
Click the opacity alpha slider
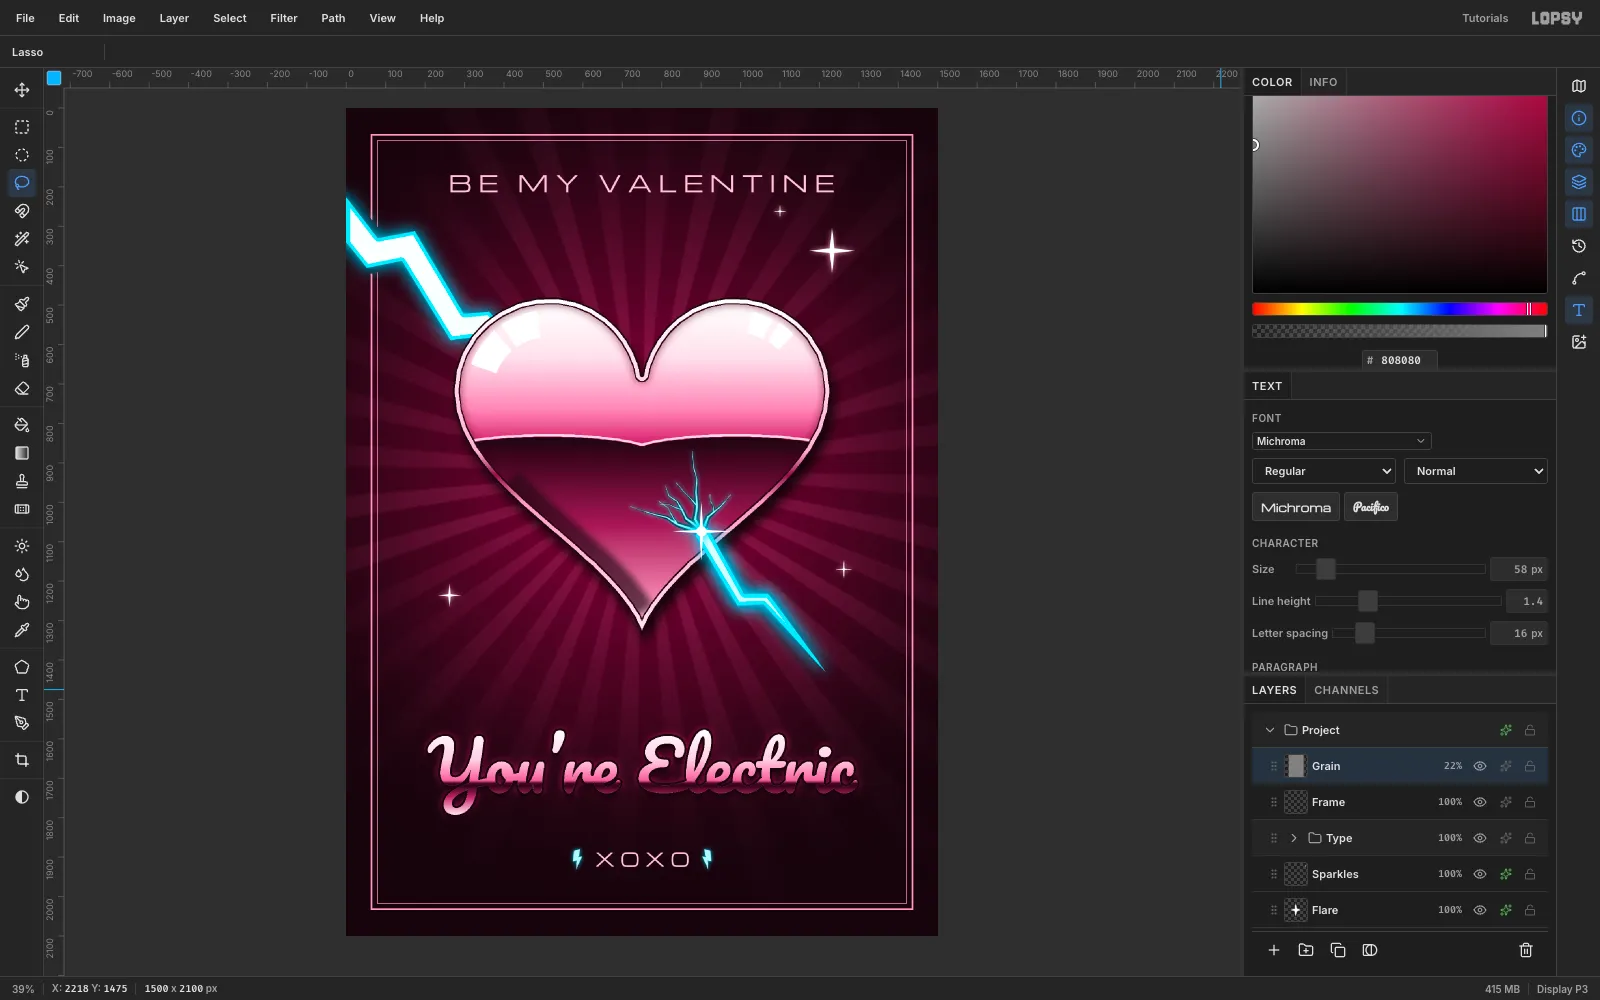(1400, 331)
